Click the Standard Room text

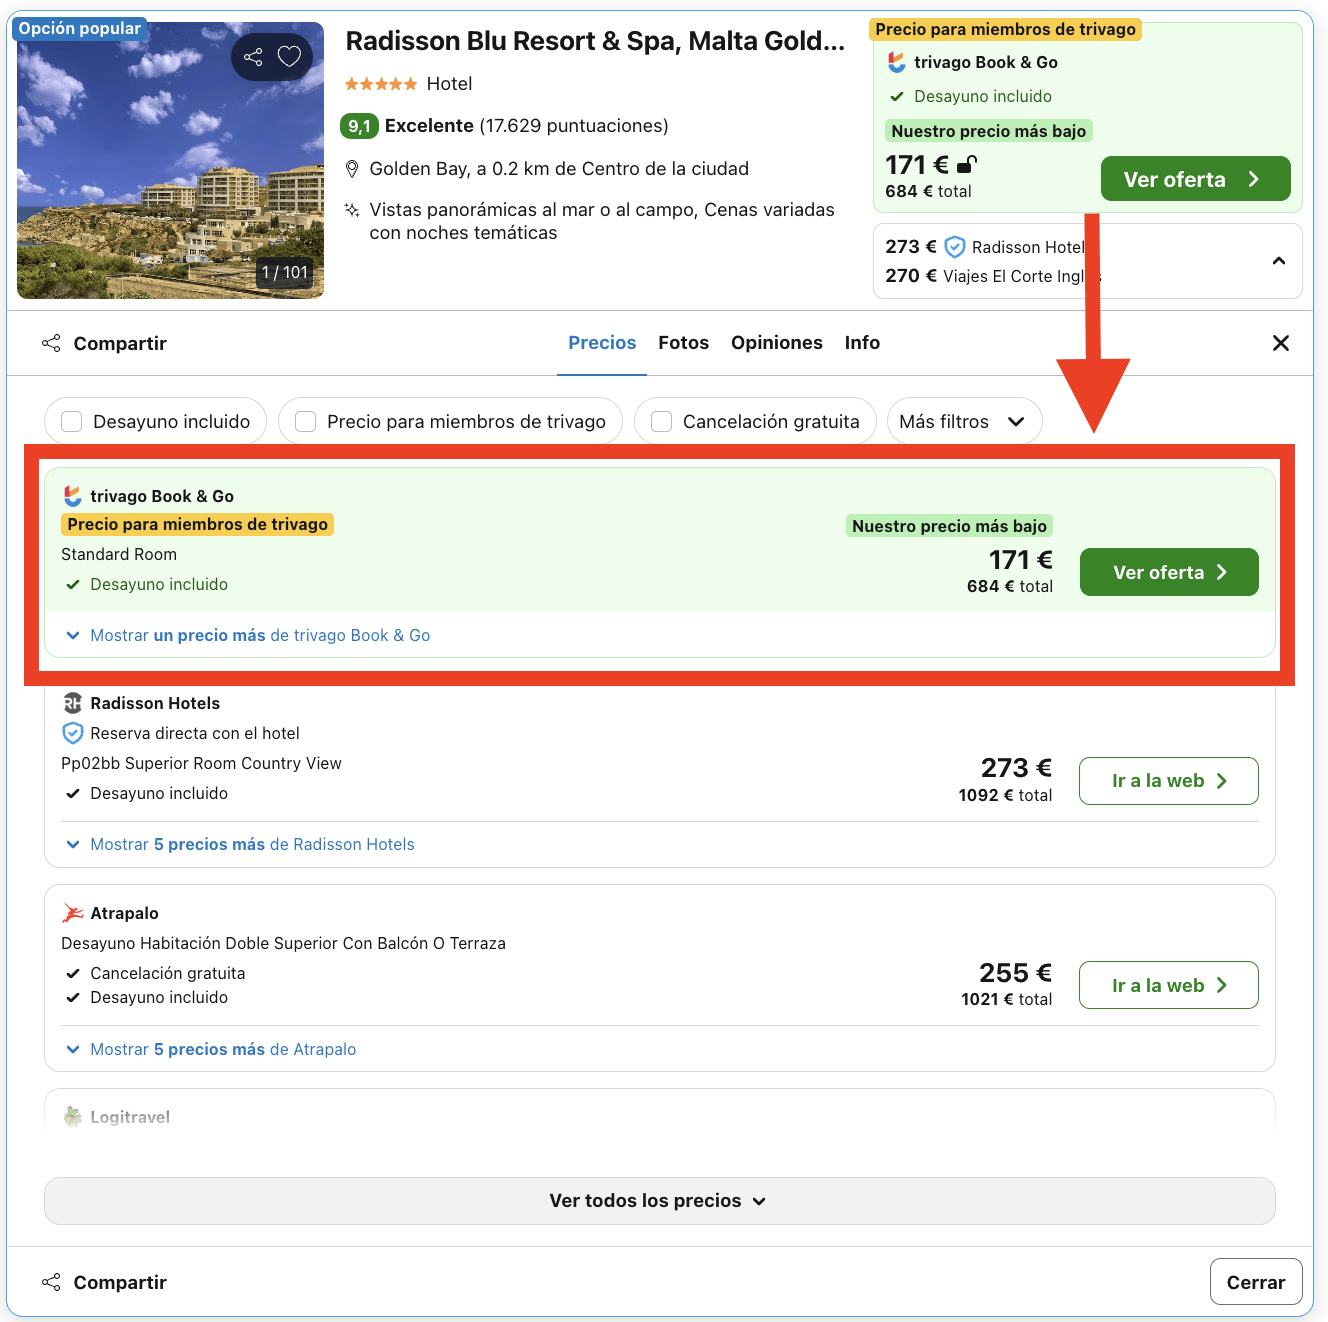119,555
